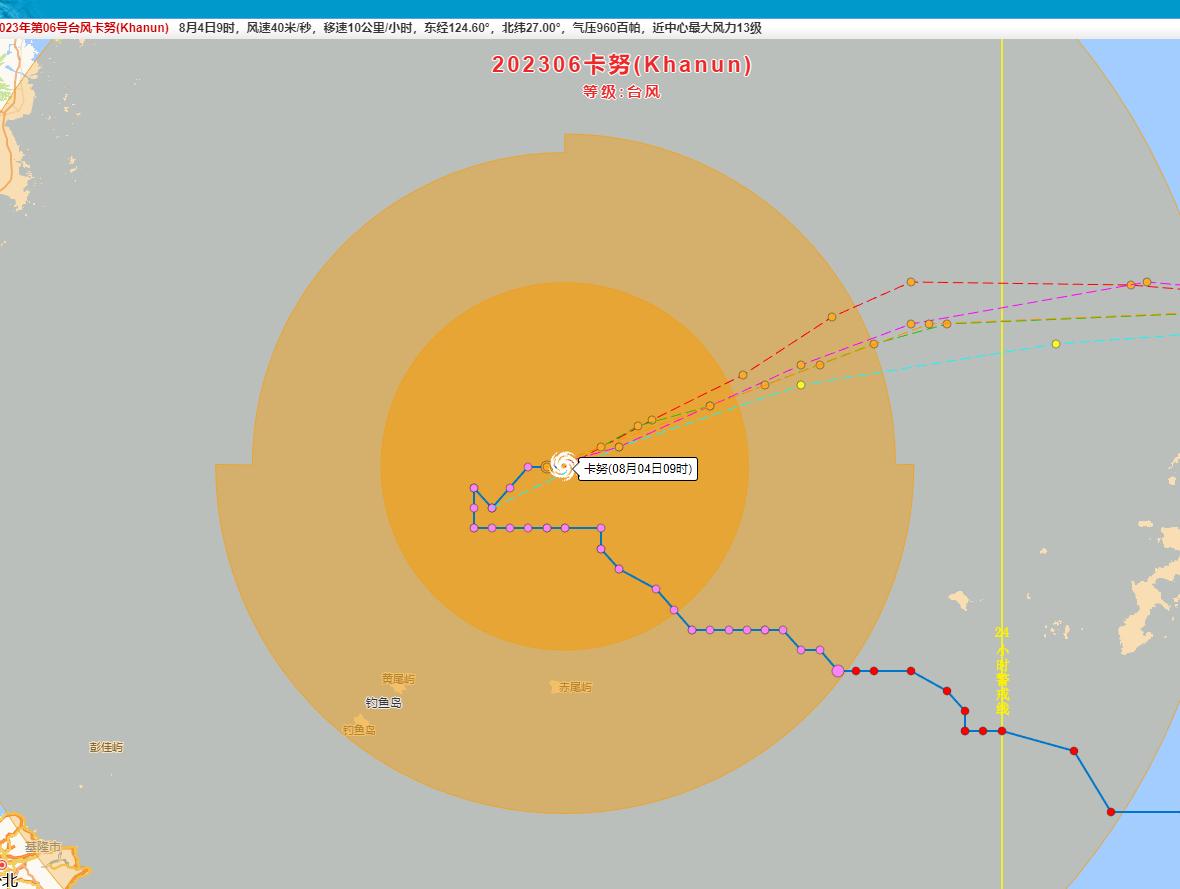The image size is (1180, 889).
Task: Click the 基隆市 city label
Action: coord(42,847)
